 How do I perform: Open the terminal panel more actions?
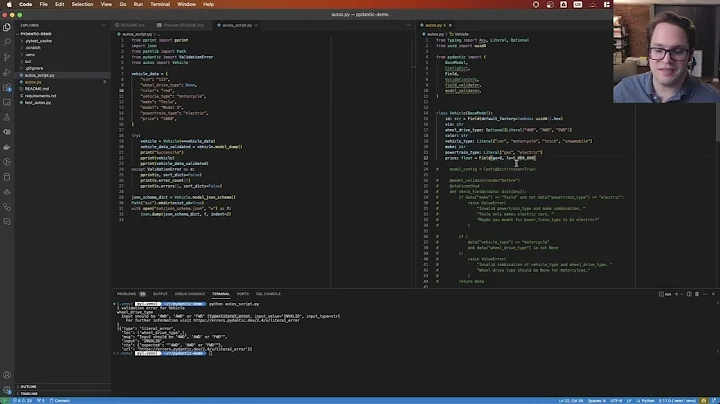point(705,294)
